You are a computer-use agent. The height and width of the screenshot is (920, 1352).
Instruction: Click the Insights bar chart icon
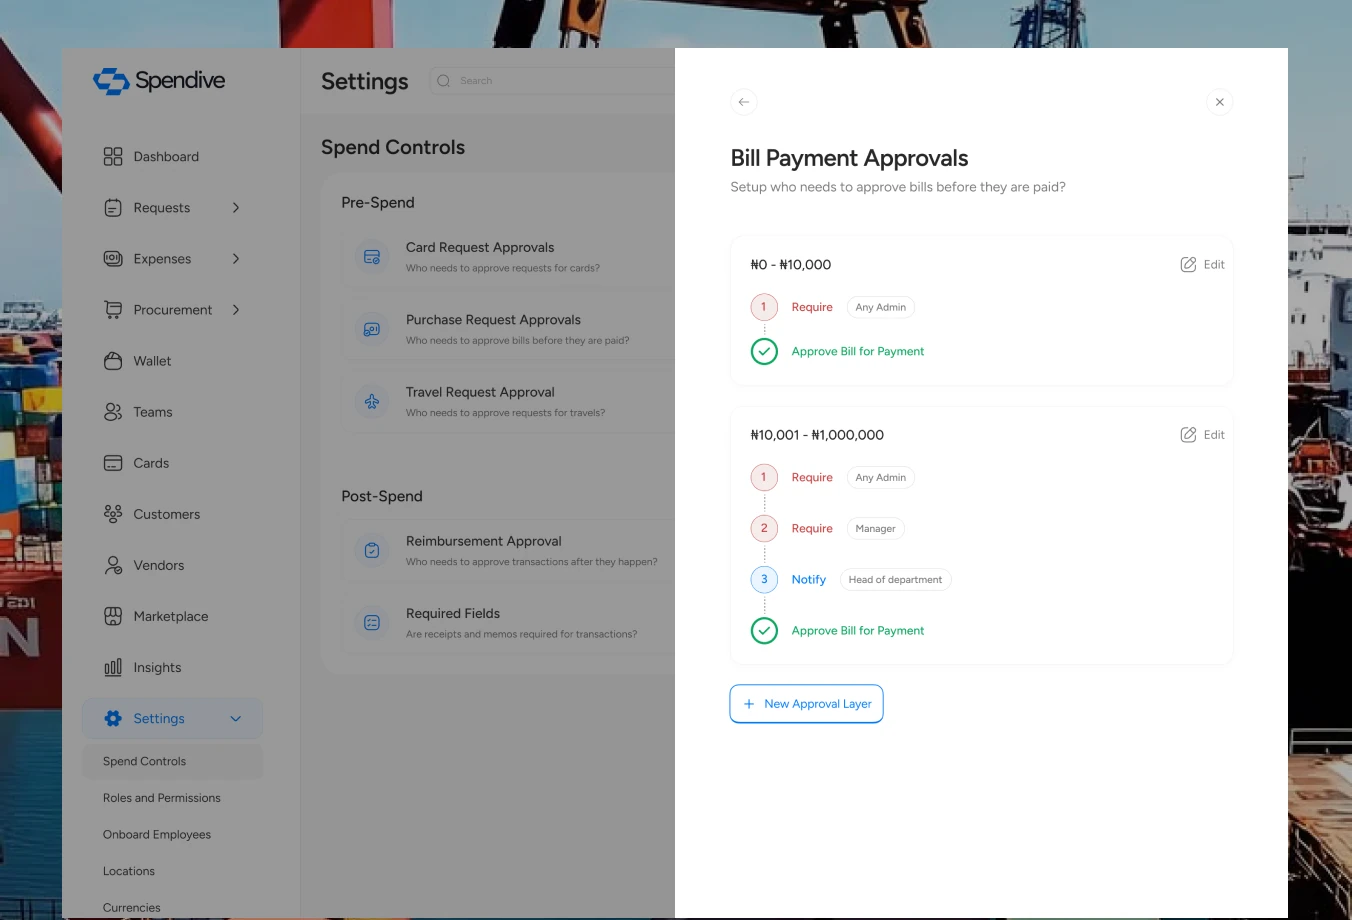pos(113,667)
